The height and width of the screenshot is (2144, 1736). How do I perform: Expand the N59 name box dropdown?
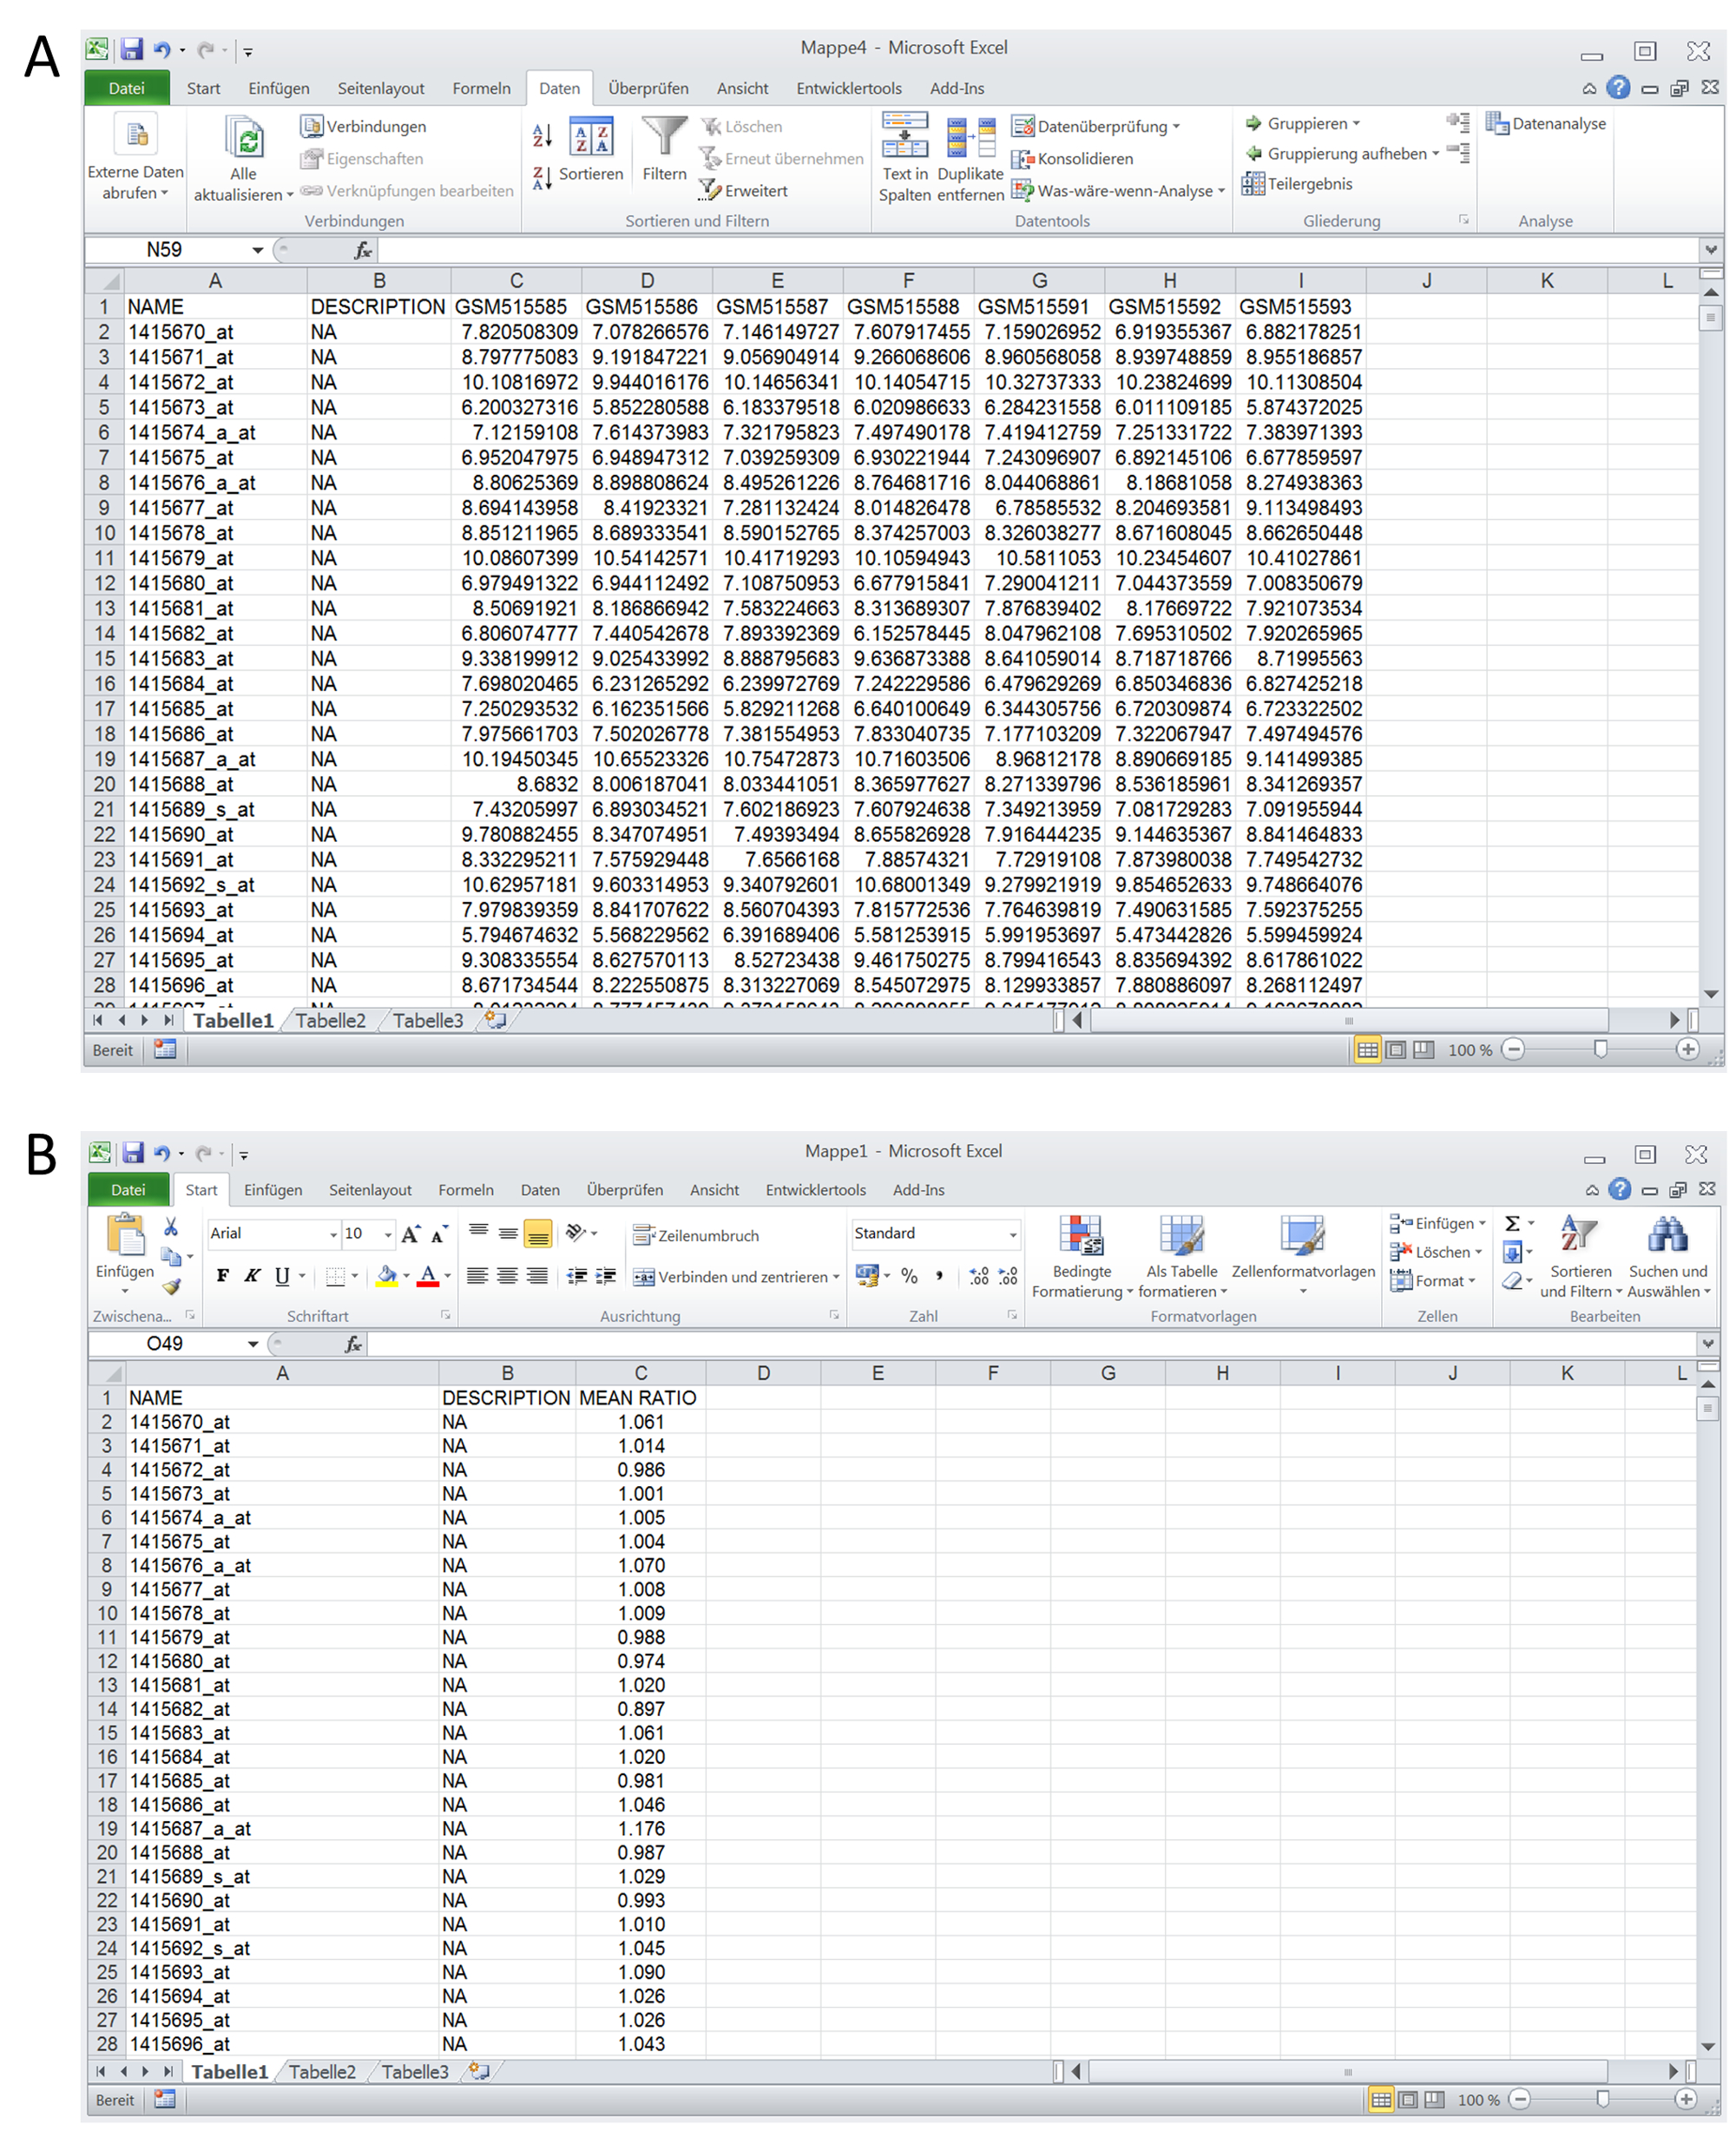click(x=257, y=250)
